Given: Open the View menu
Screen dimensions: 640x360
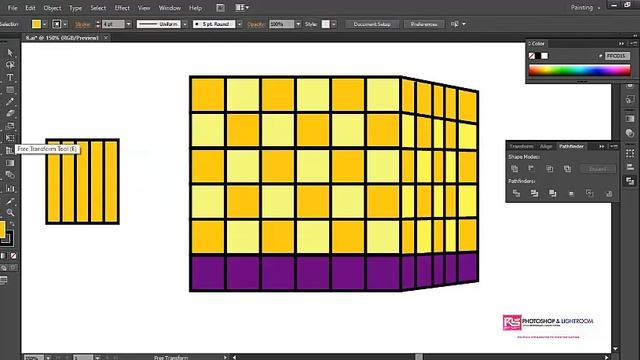Looking at the screenshot, I should tap(144, 8).
